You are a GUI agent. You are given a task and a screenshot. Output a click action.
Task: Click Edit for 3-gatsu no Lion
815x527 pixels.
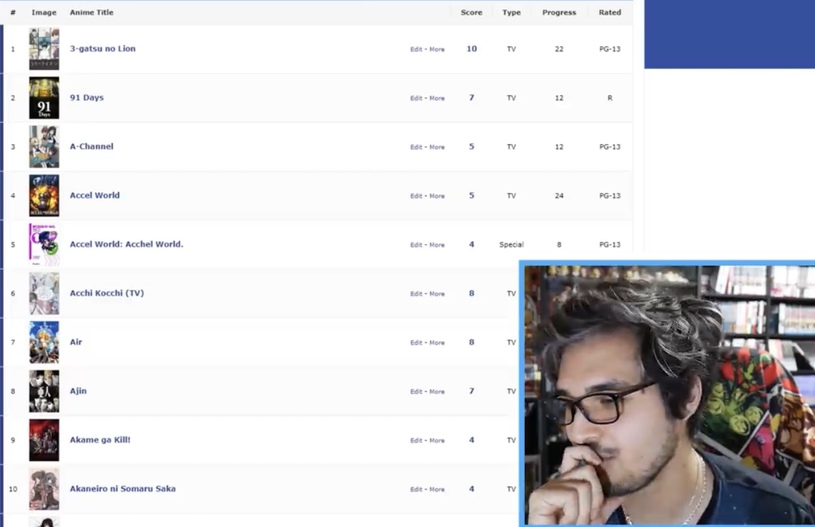(x=416, y=49)
